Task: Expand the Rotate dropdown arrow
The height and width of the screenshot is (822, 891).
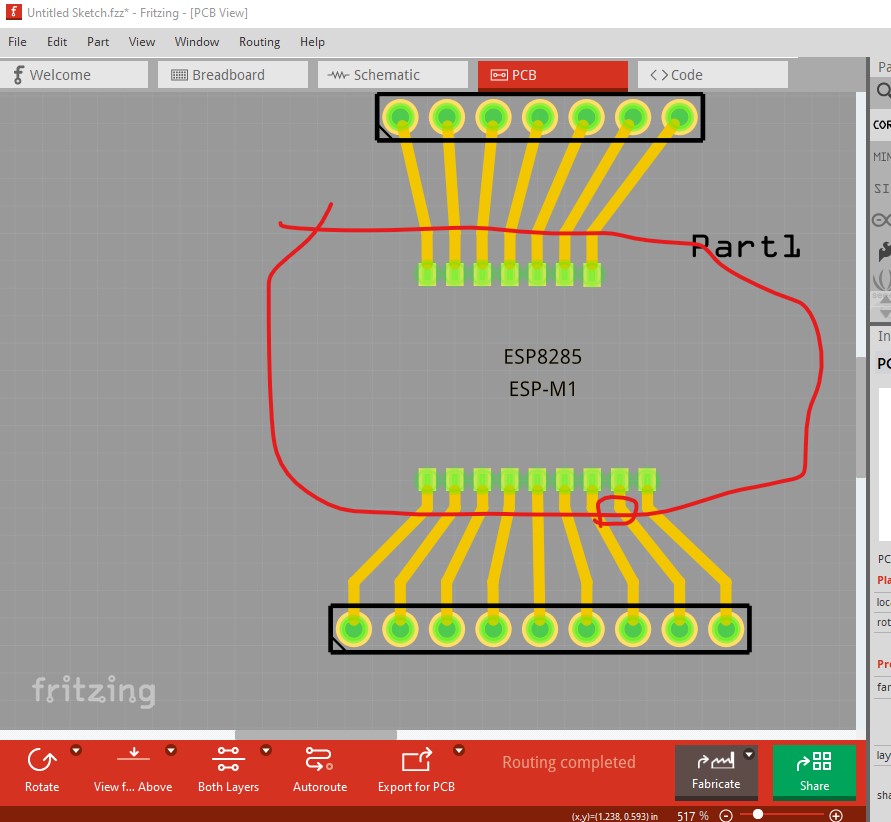Action: click(x=76, y=750)
